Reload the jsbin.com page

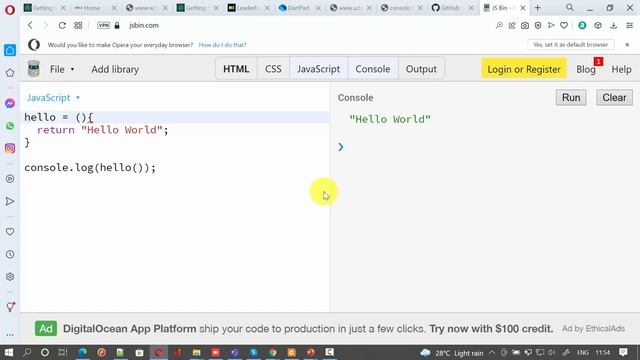[x=62, y=25]
